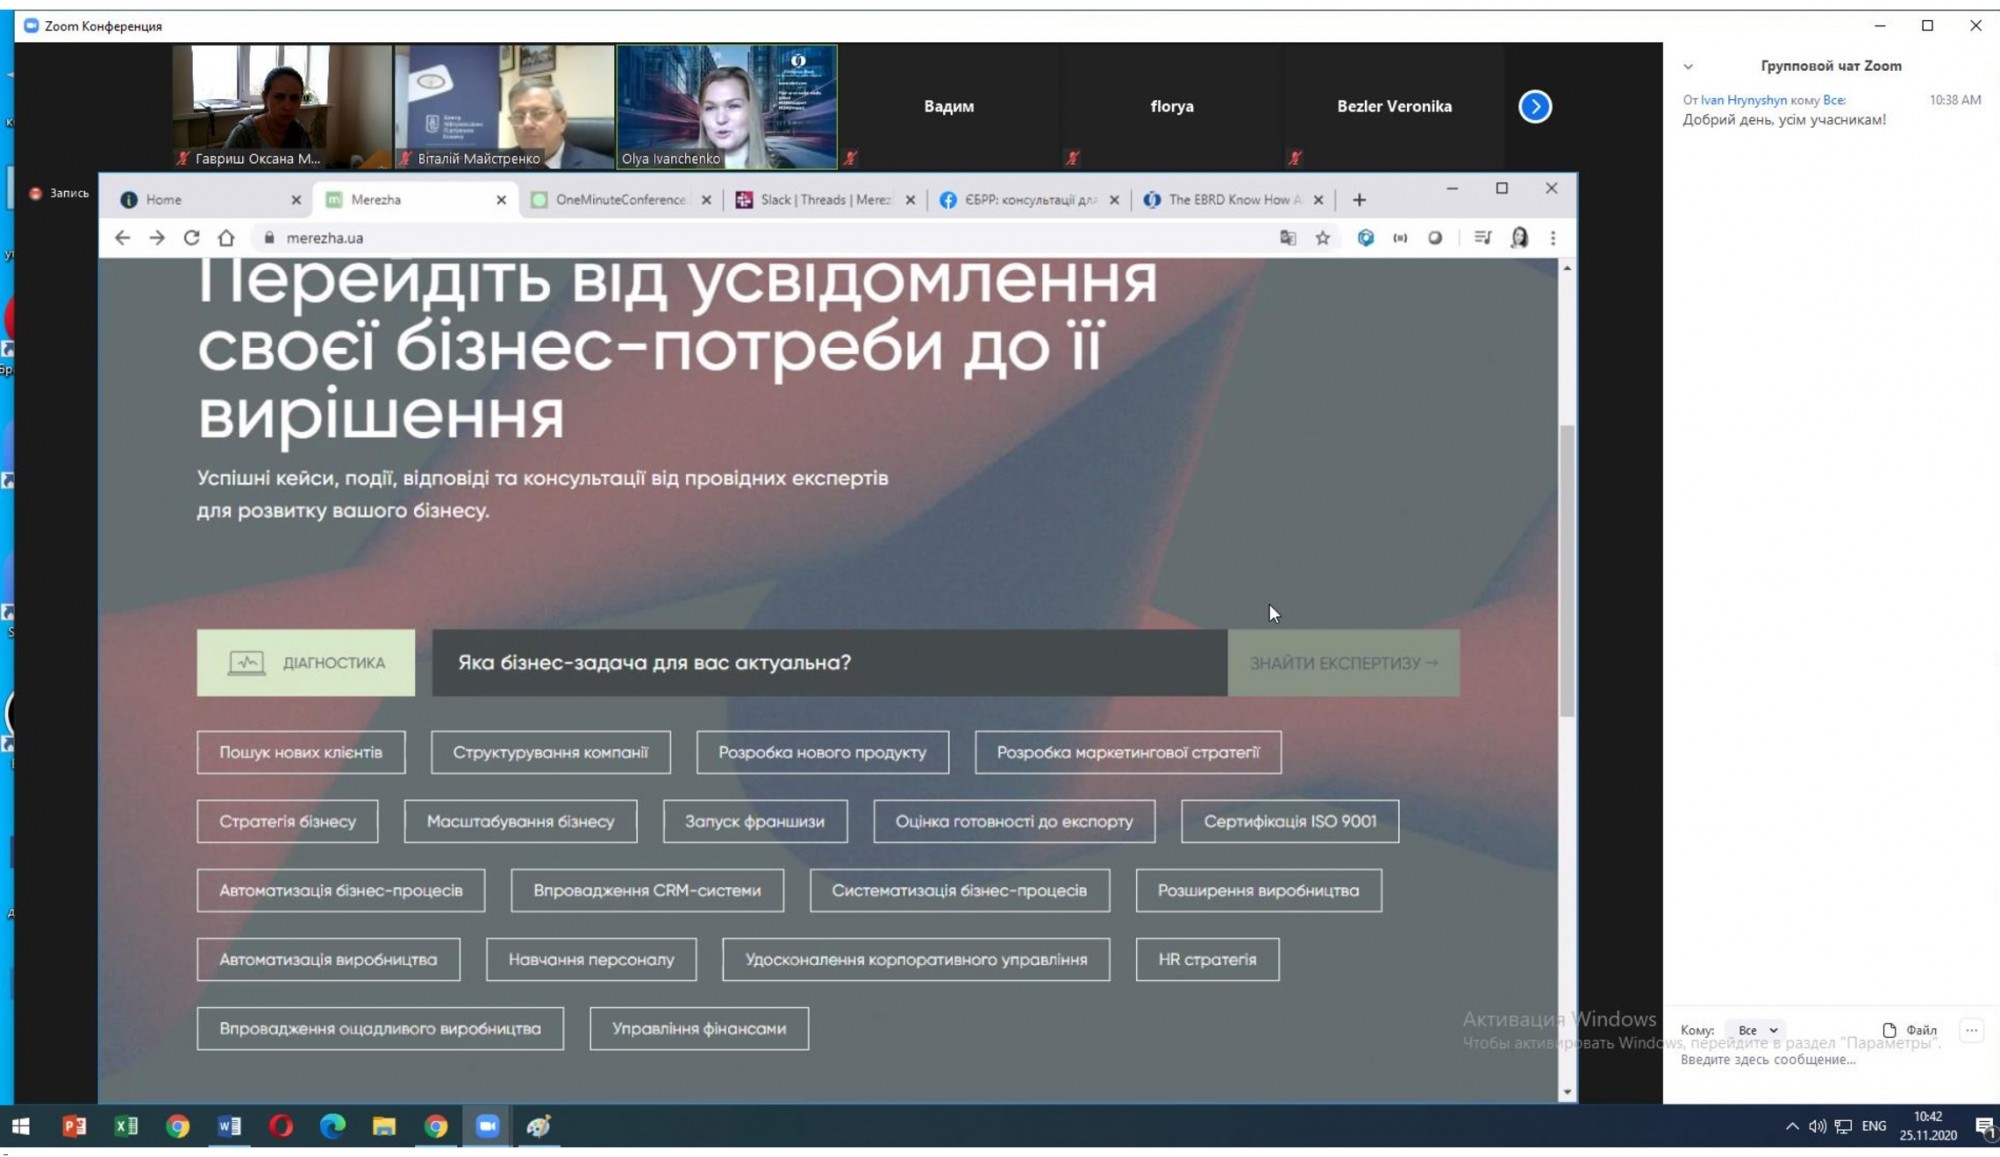Click the ДІАГНОСТИКА button
Screen dimensions: 2000x1157
click(306, 663)
